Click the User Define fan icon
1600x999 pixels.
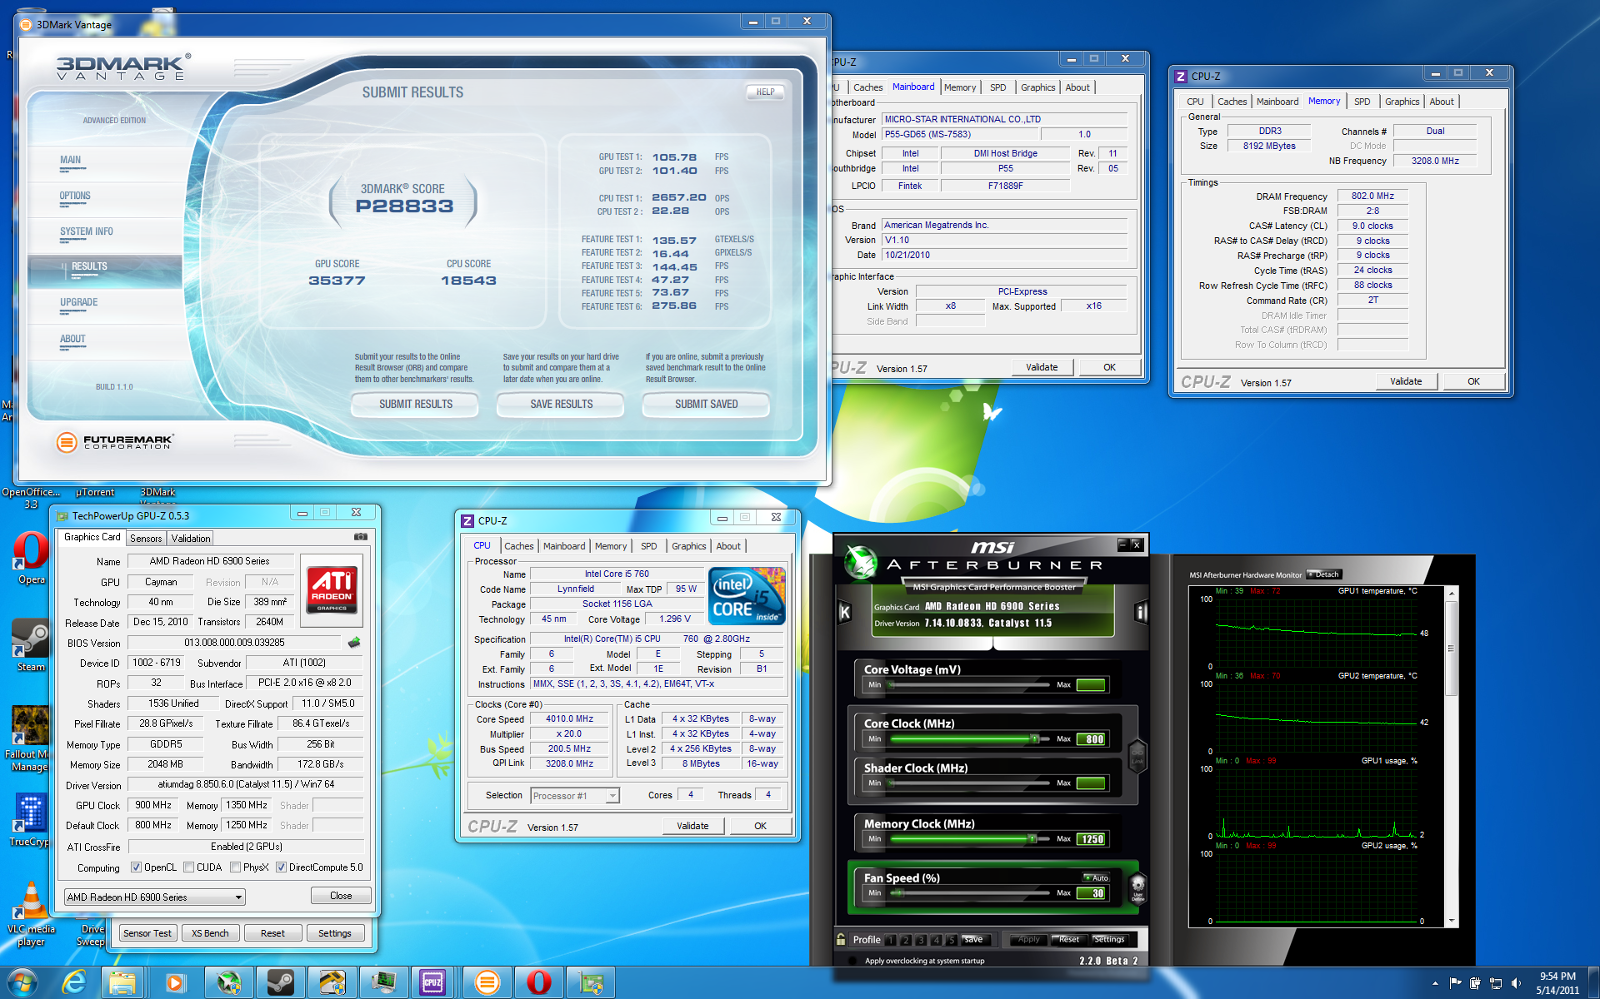click(1137, 888)
